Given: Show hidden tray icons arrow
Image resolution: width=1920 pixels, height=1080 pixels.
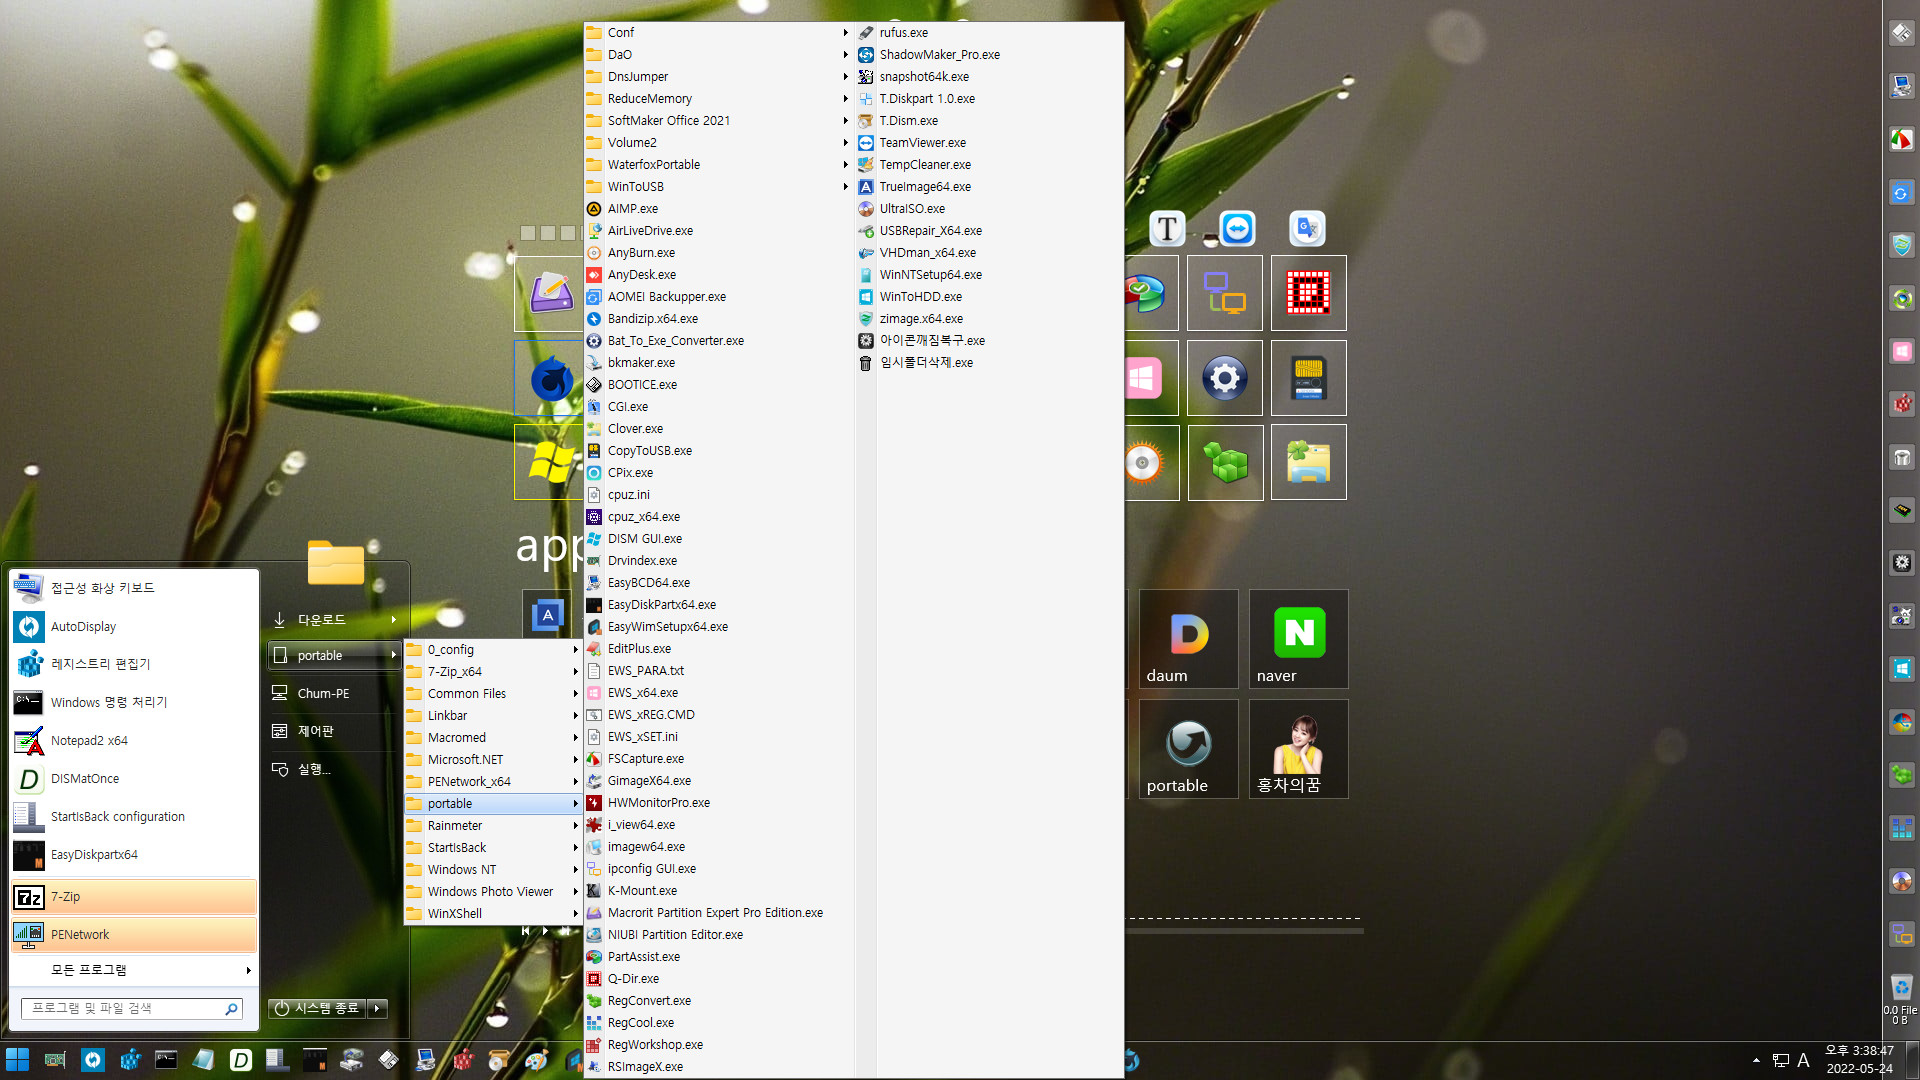Looking at the screenshot, I should tap(1756, 1060).
